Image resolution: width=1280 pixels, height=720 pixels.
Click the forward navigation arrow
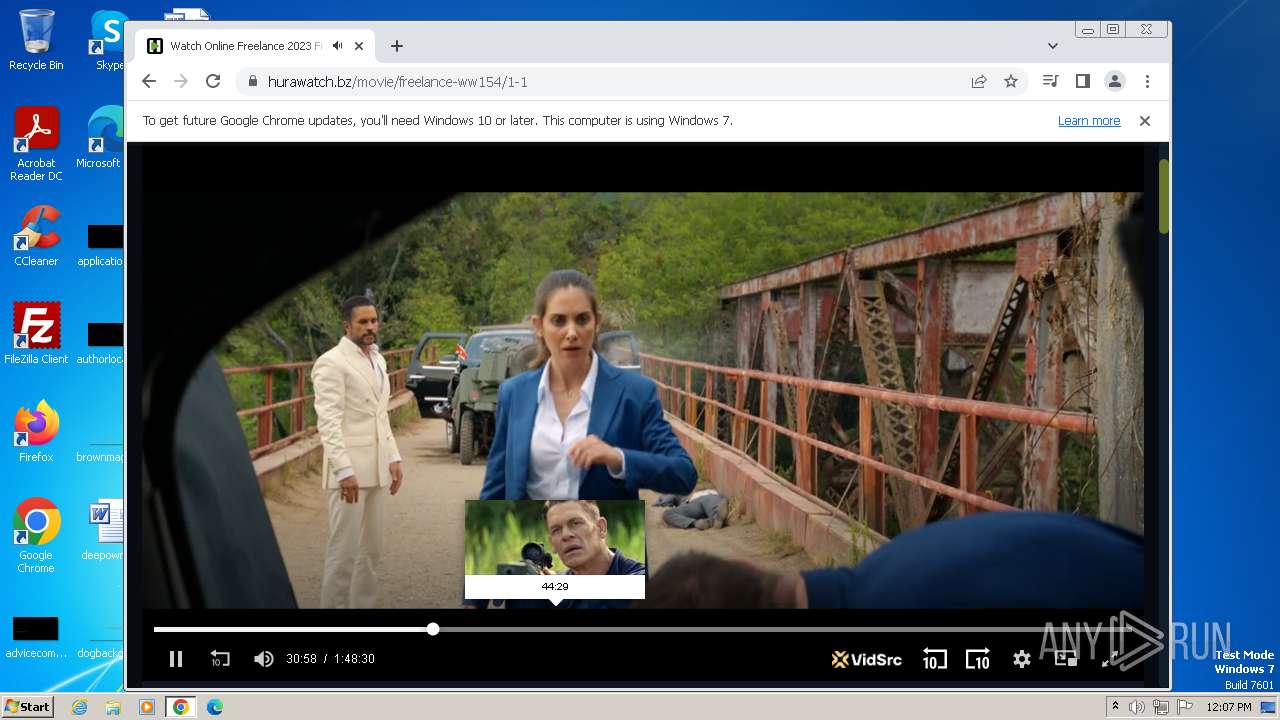(x=181, y=82)
